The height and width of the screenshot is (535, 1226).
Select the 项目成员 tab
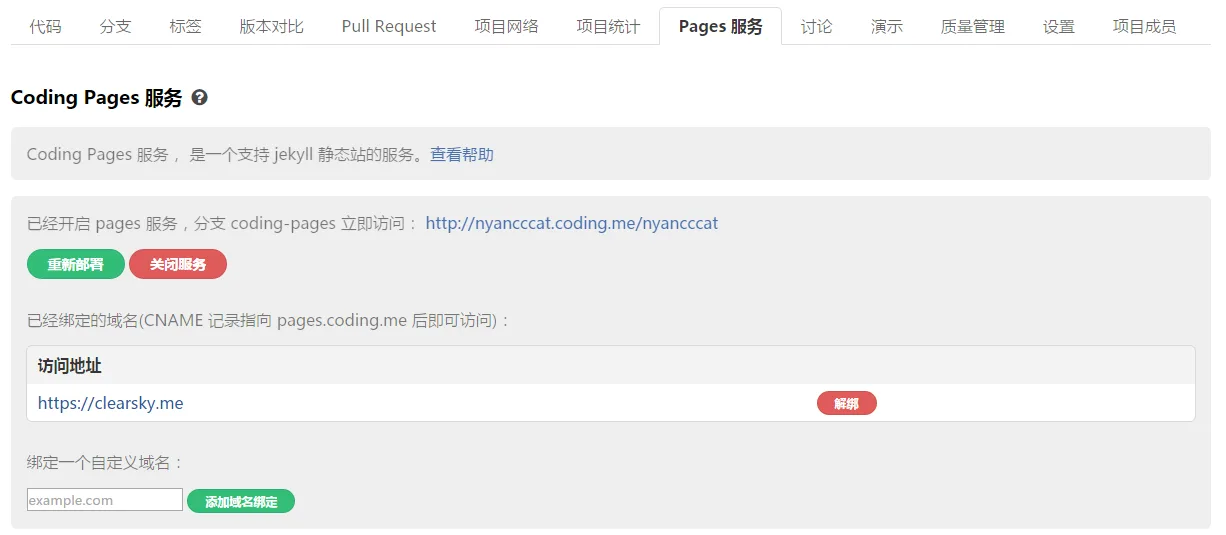[1144, 26]
